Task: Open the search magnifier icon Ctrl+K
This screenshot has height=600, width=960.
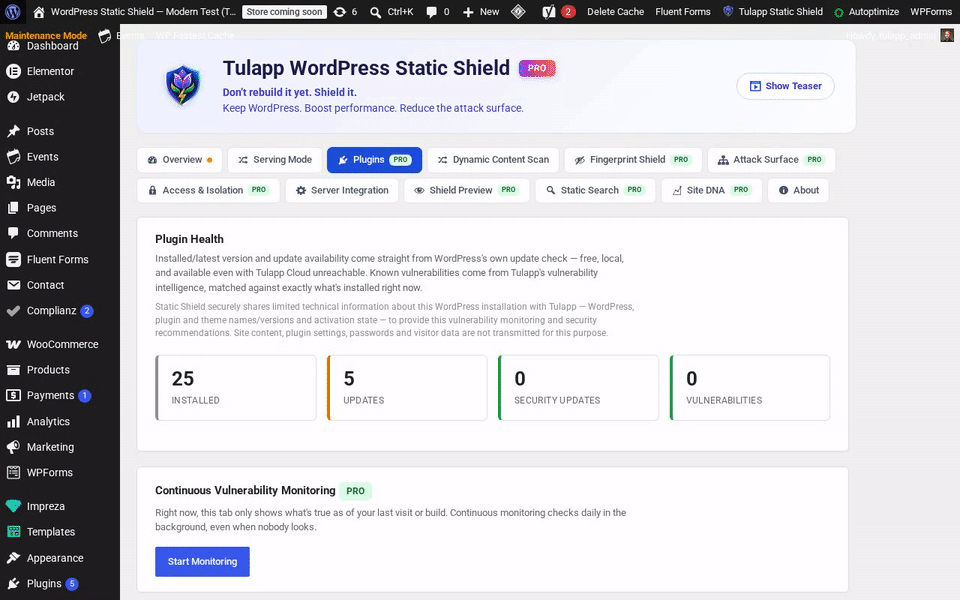Action: [x=375, y=12]
